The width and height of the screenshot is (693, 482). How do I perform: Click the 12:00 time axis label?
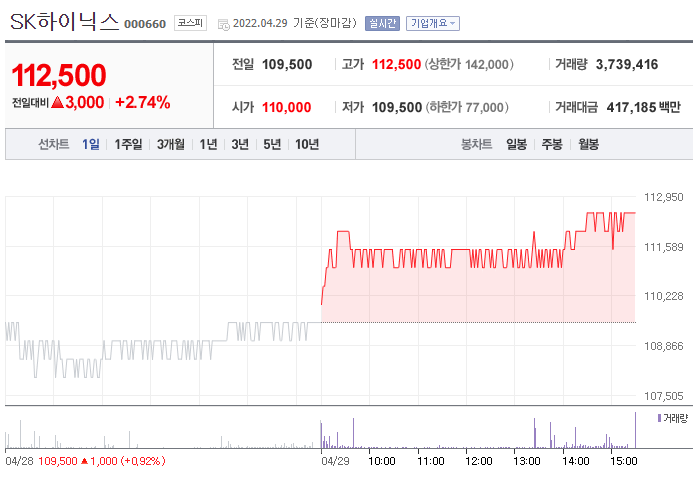pos(479,461)
